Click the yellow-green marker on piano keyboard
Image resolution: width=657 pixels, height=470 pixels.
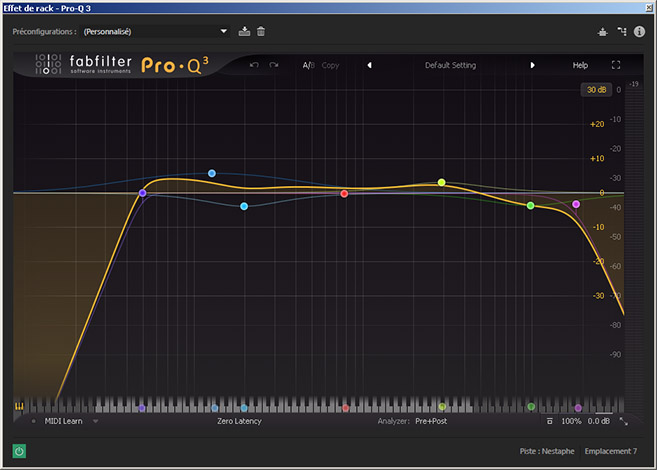coord(442,407)
